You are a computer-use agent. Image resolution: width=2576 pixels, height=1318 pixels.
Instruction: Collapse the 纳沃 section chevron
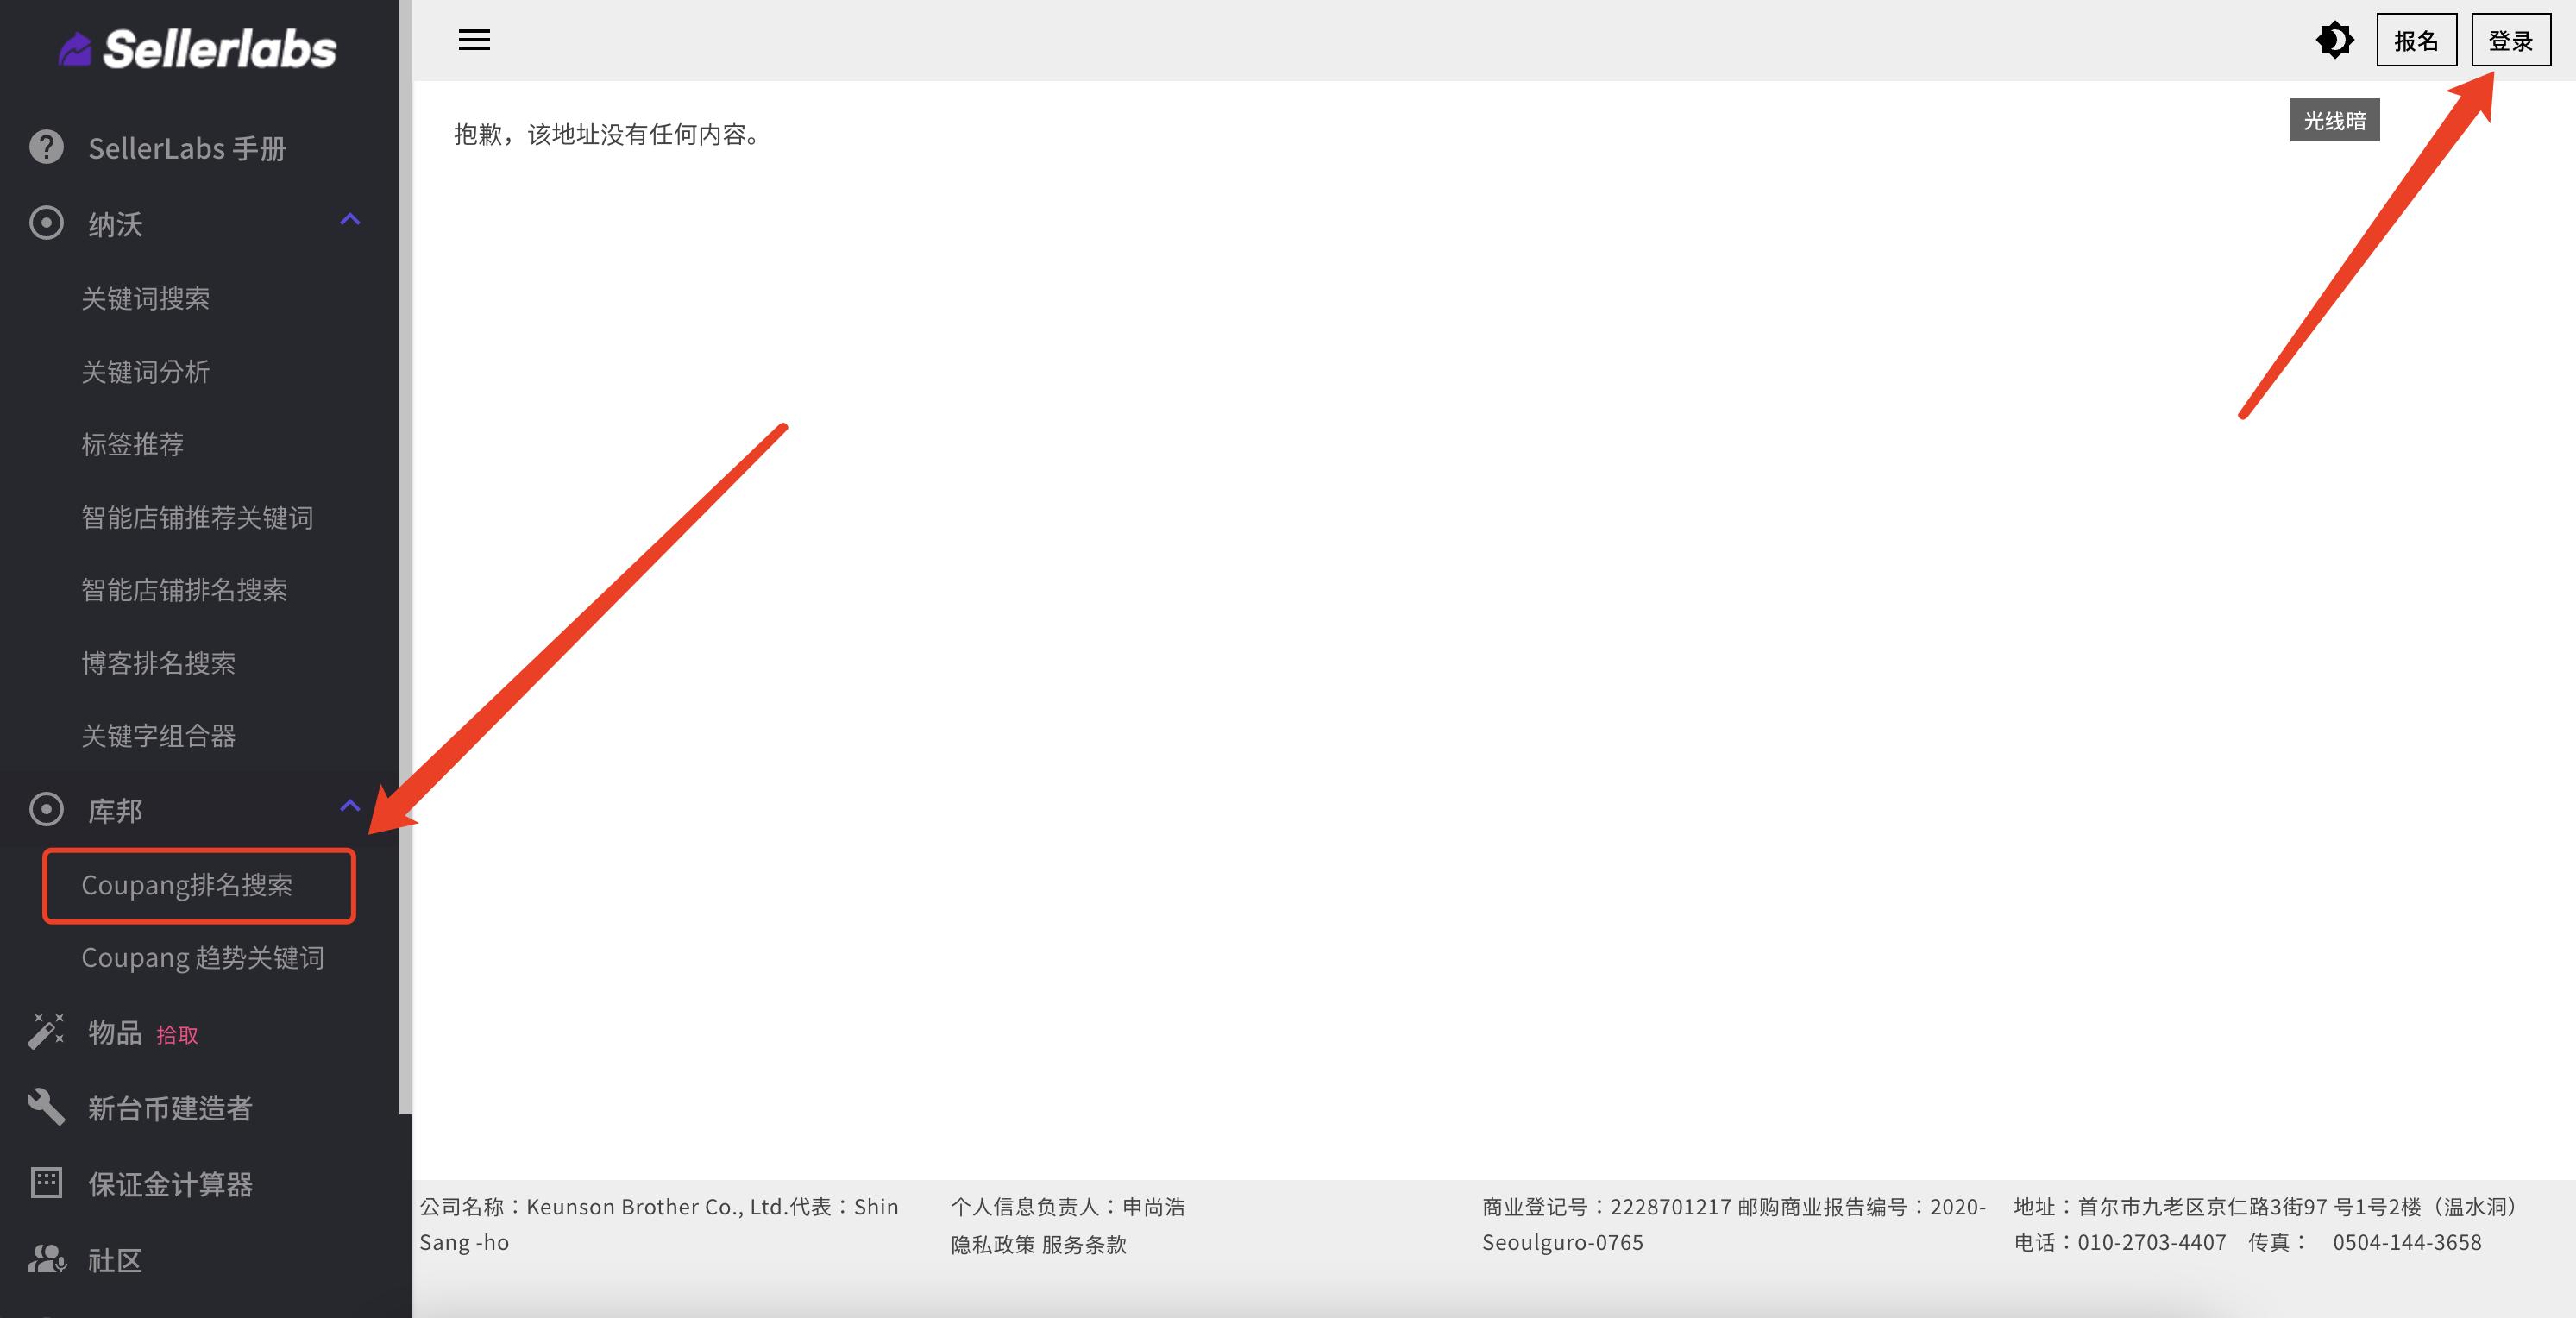[x=349, y=220]
